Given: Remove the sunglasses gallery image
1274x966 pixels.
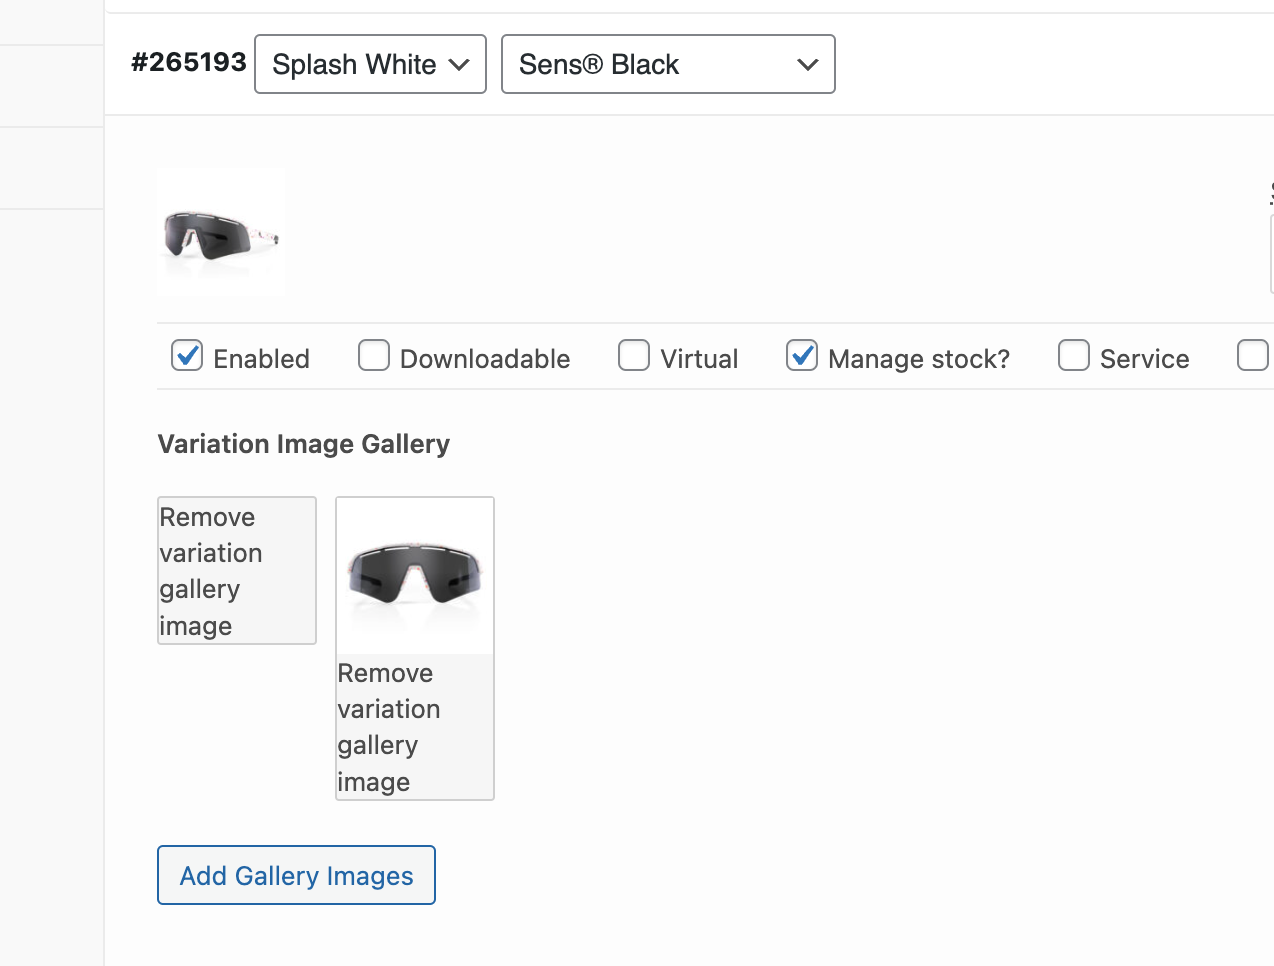Looking at the screenshot, I should (x=415, y=727).
